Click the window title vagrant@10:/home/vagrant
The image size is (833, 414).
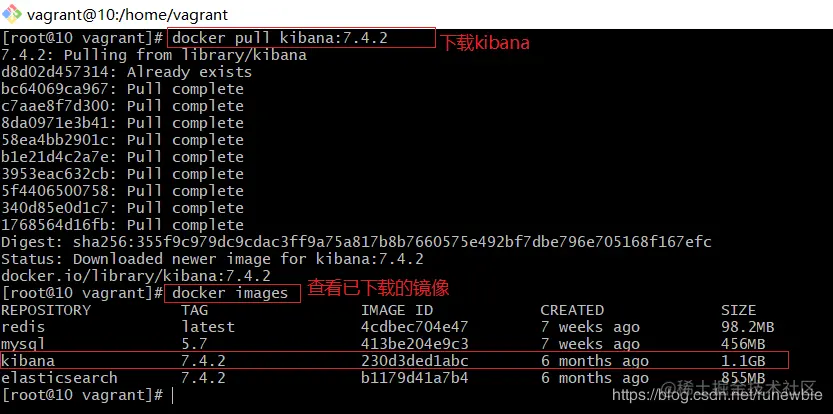tap(128, 14)
